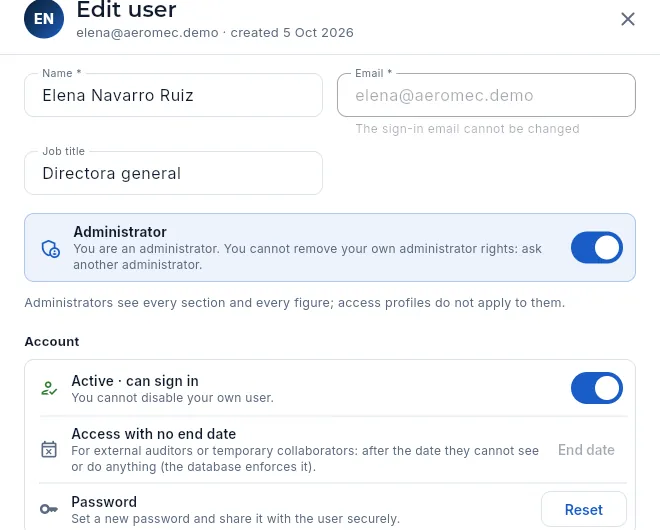Click the calendar end-date icon

pos(49,449)
